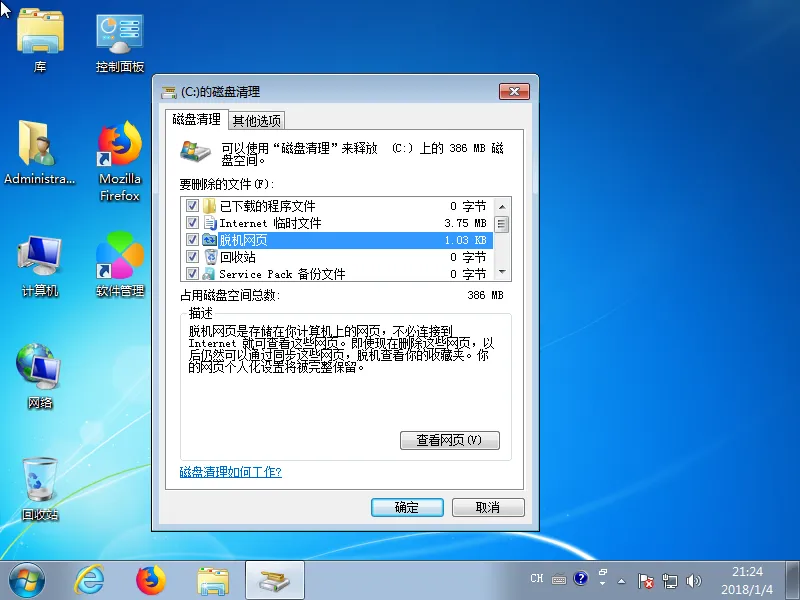Screen dimensions: 800x600
Task: Open the 控制面板 desktop icon
Action: 119,42
